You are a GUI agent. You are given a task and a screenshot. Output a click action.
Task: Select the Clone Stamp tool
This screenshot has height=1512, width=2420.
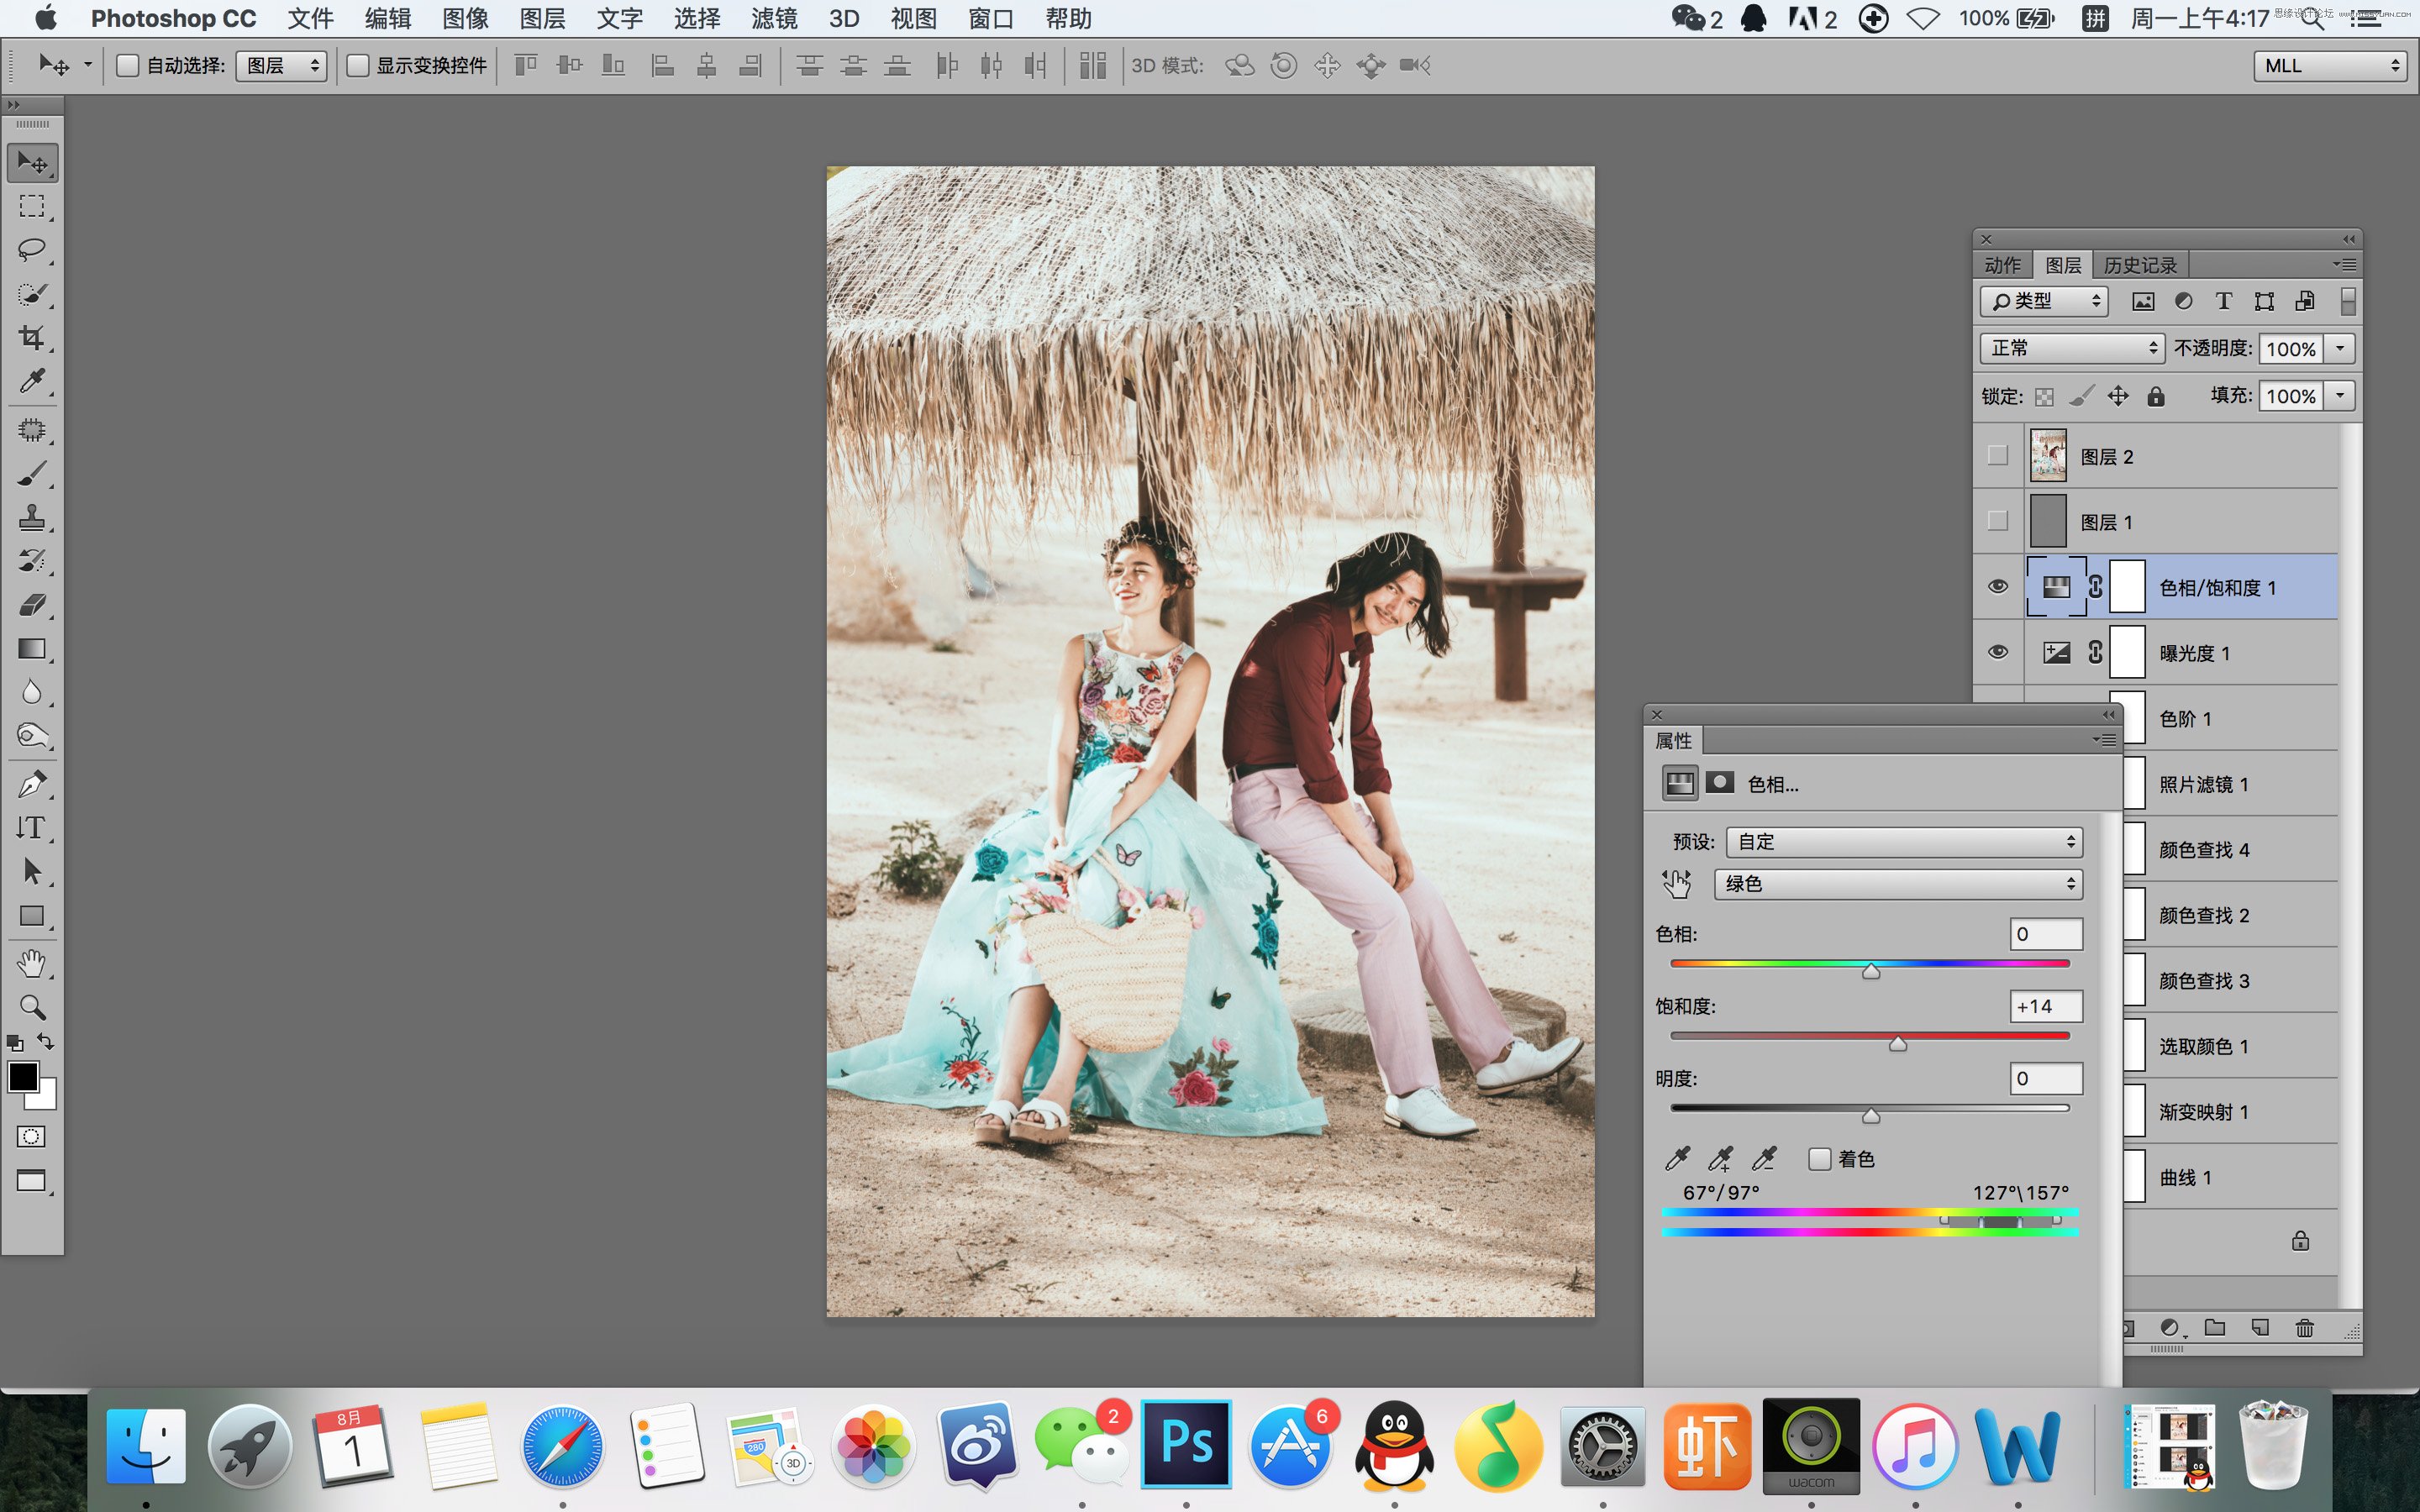[x=32, y=517]
